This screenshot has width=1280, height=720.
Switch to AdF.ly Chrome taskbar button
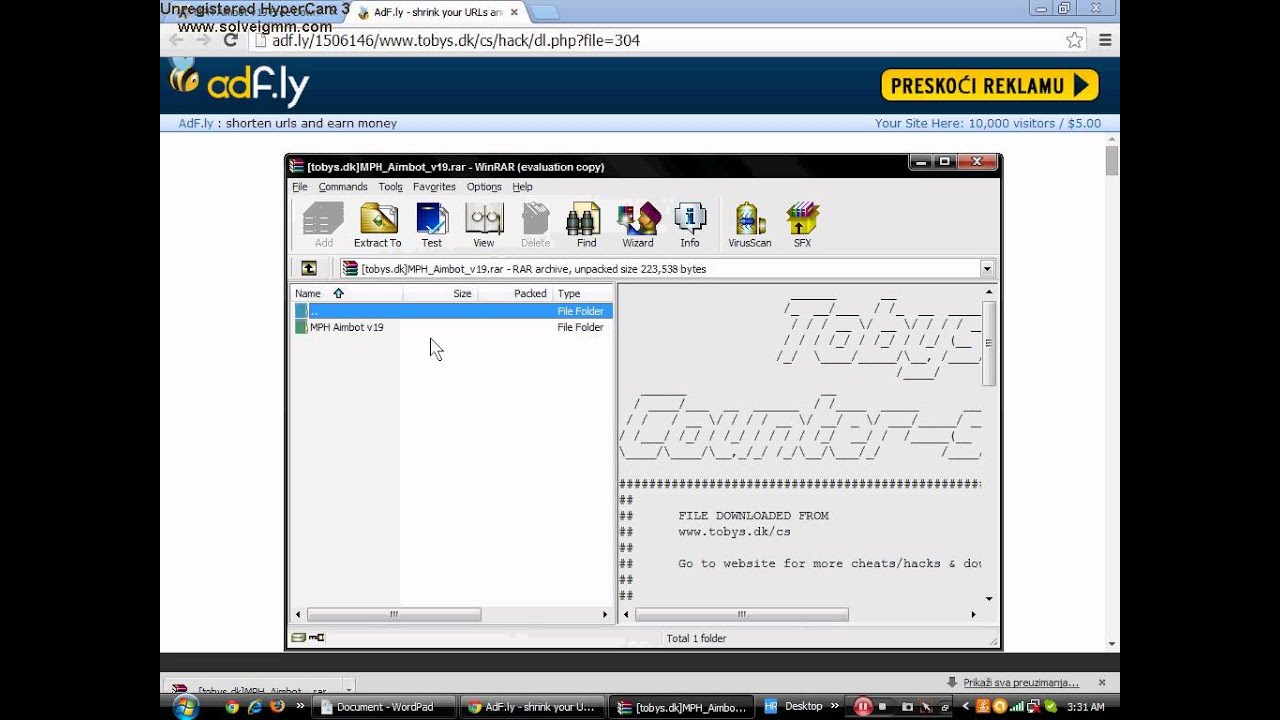(x=532, y=707)
